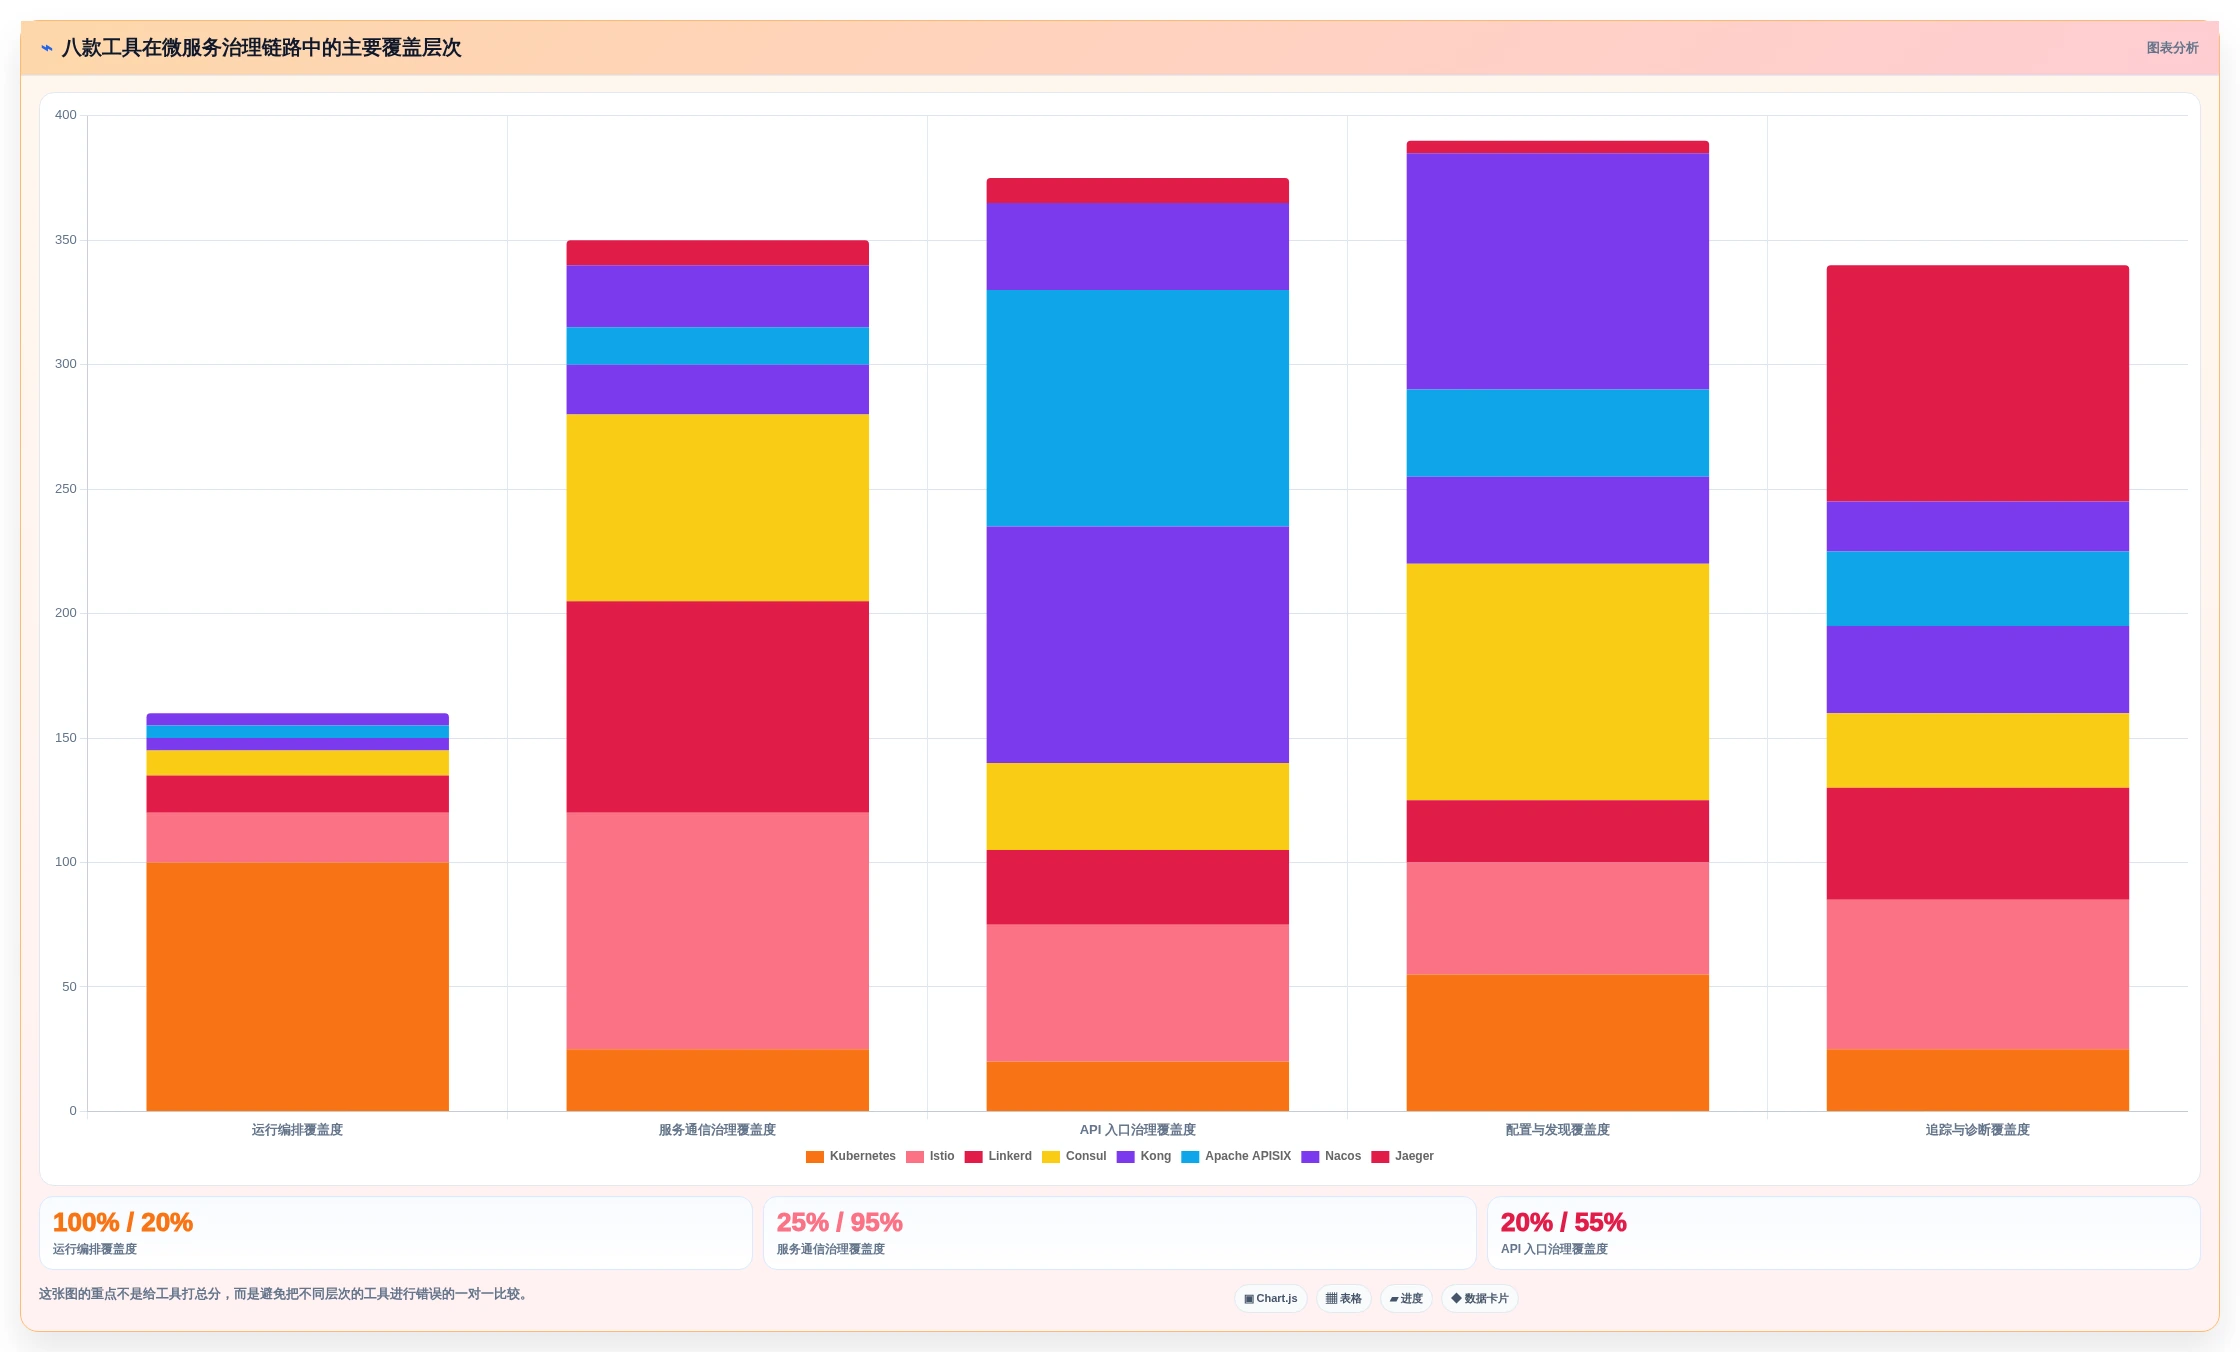Click the chart title 八款工具在微服务治理链路中的主要覆盖层次
The width and height of the screenshot is (2240, 1352).
[x=262, y=48]
